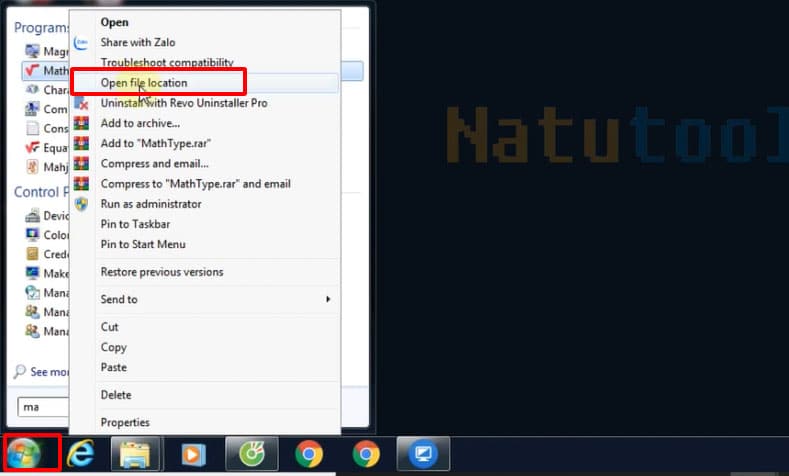The width and height of the screenshot is (789, 476).
Task: Choose Restore previous versions
Action: coord(162,272)
